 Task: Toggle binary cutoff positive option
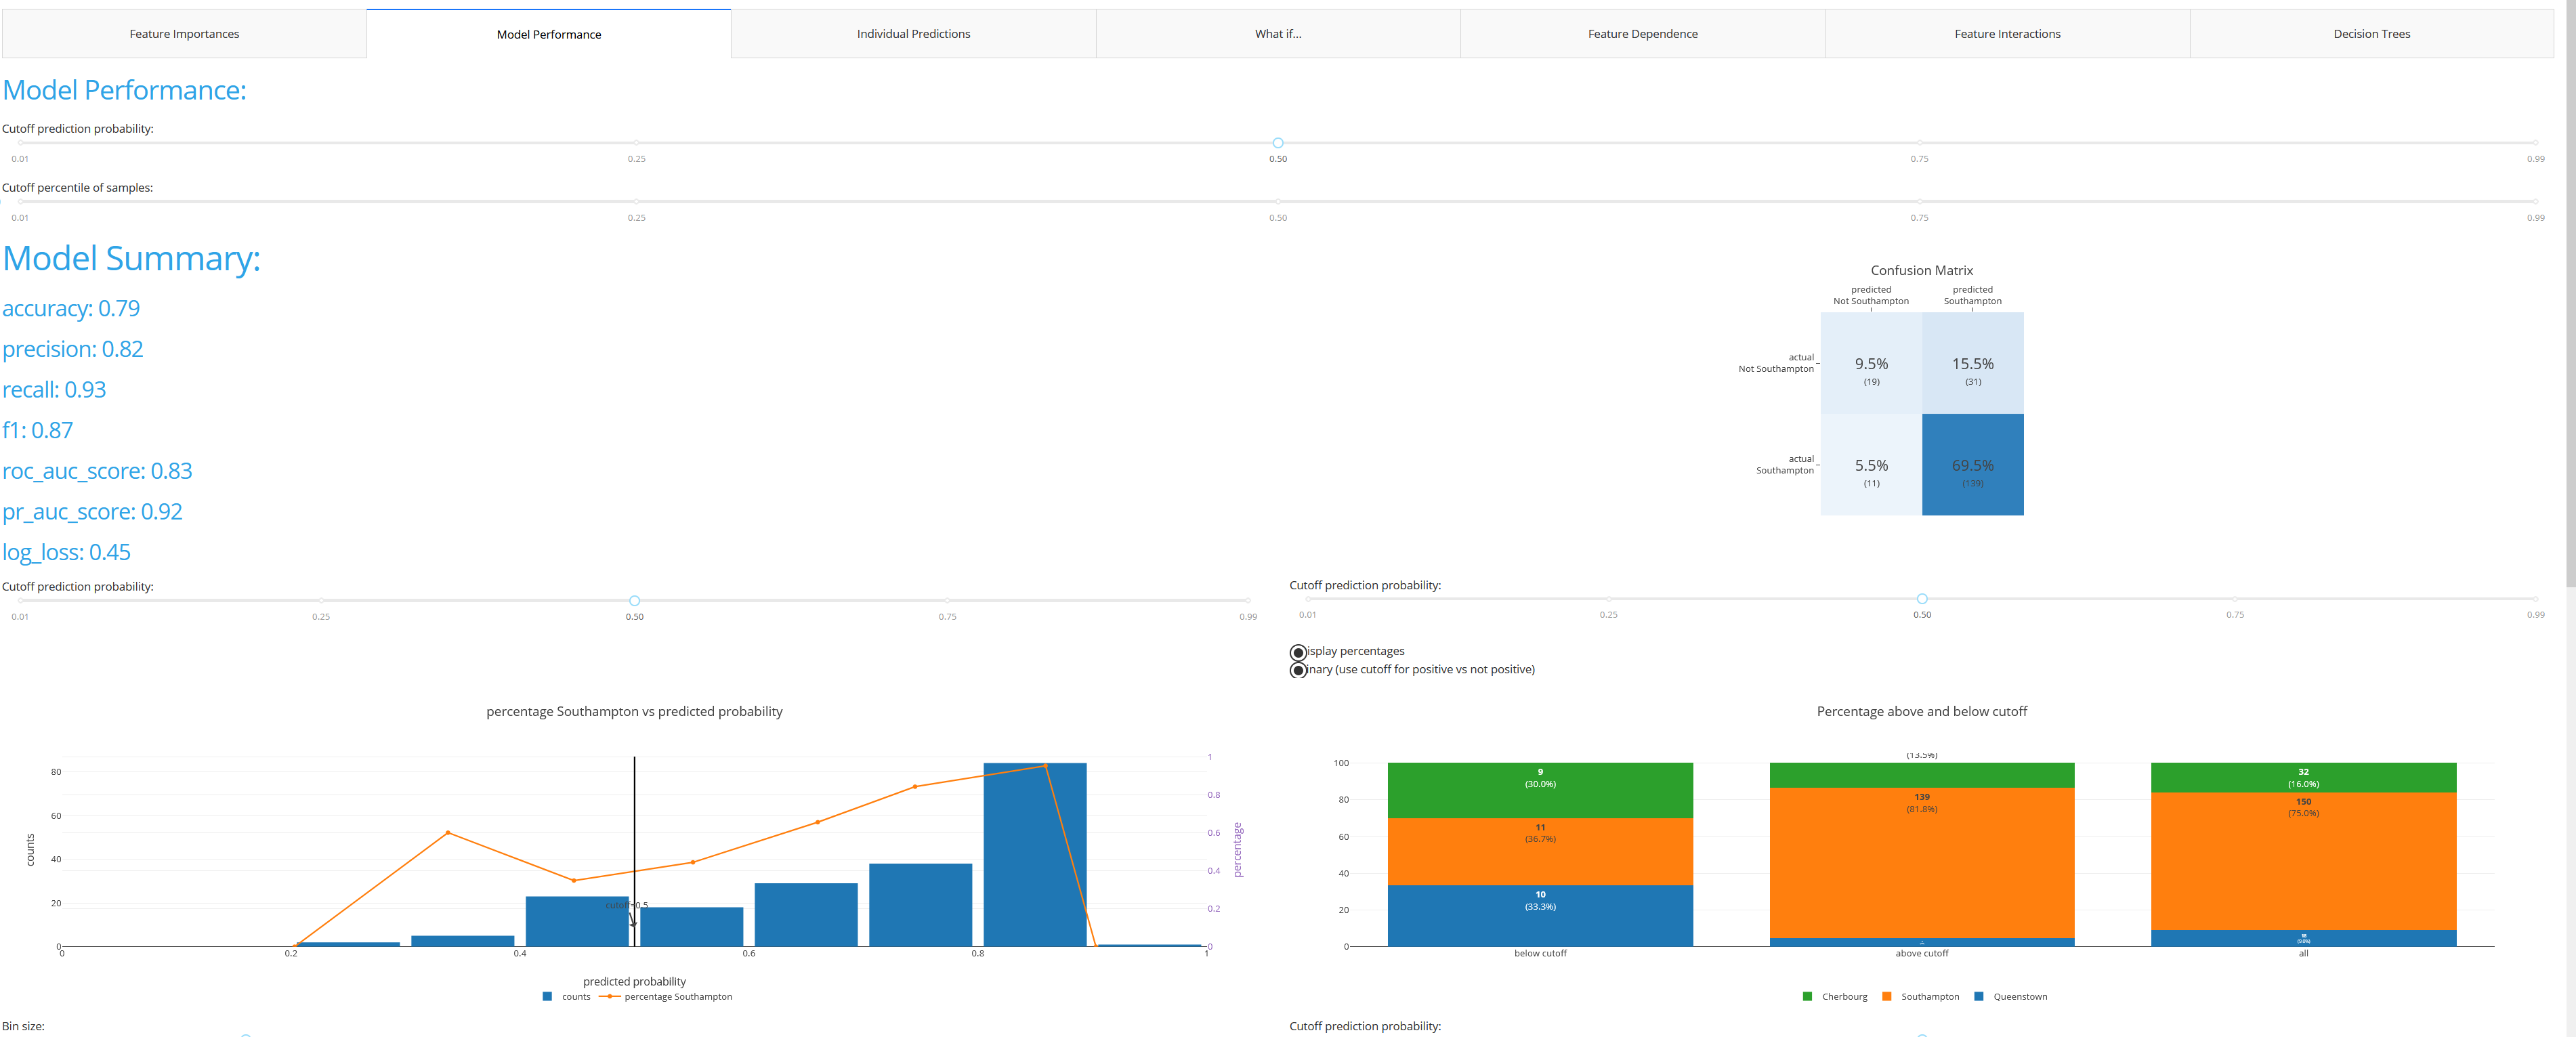[x=1298, y=670]
